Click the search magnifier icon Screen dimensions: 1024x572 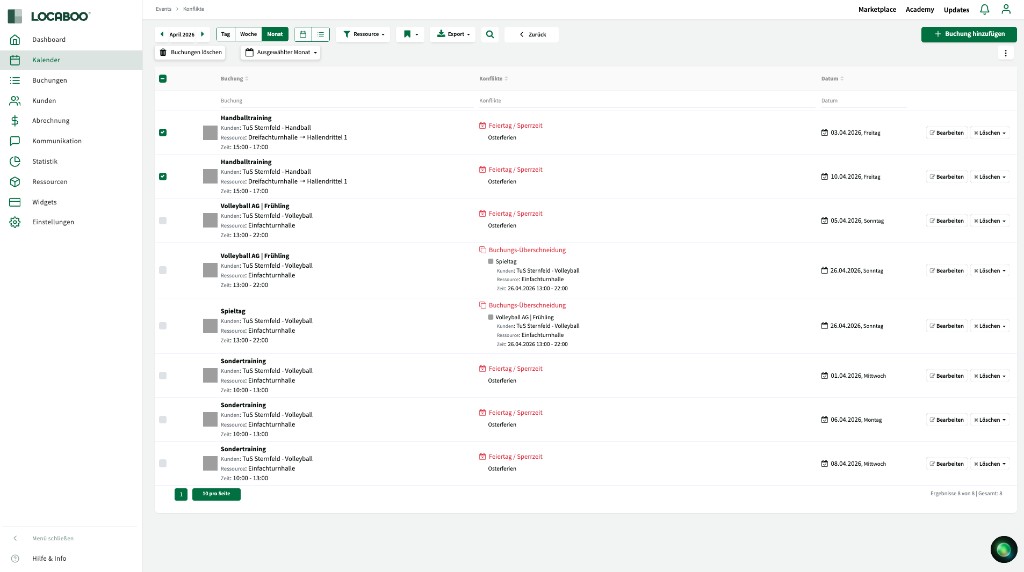pyautogui.click(x=490, y=34)
